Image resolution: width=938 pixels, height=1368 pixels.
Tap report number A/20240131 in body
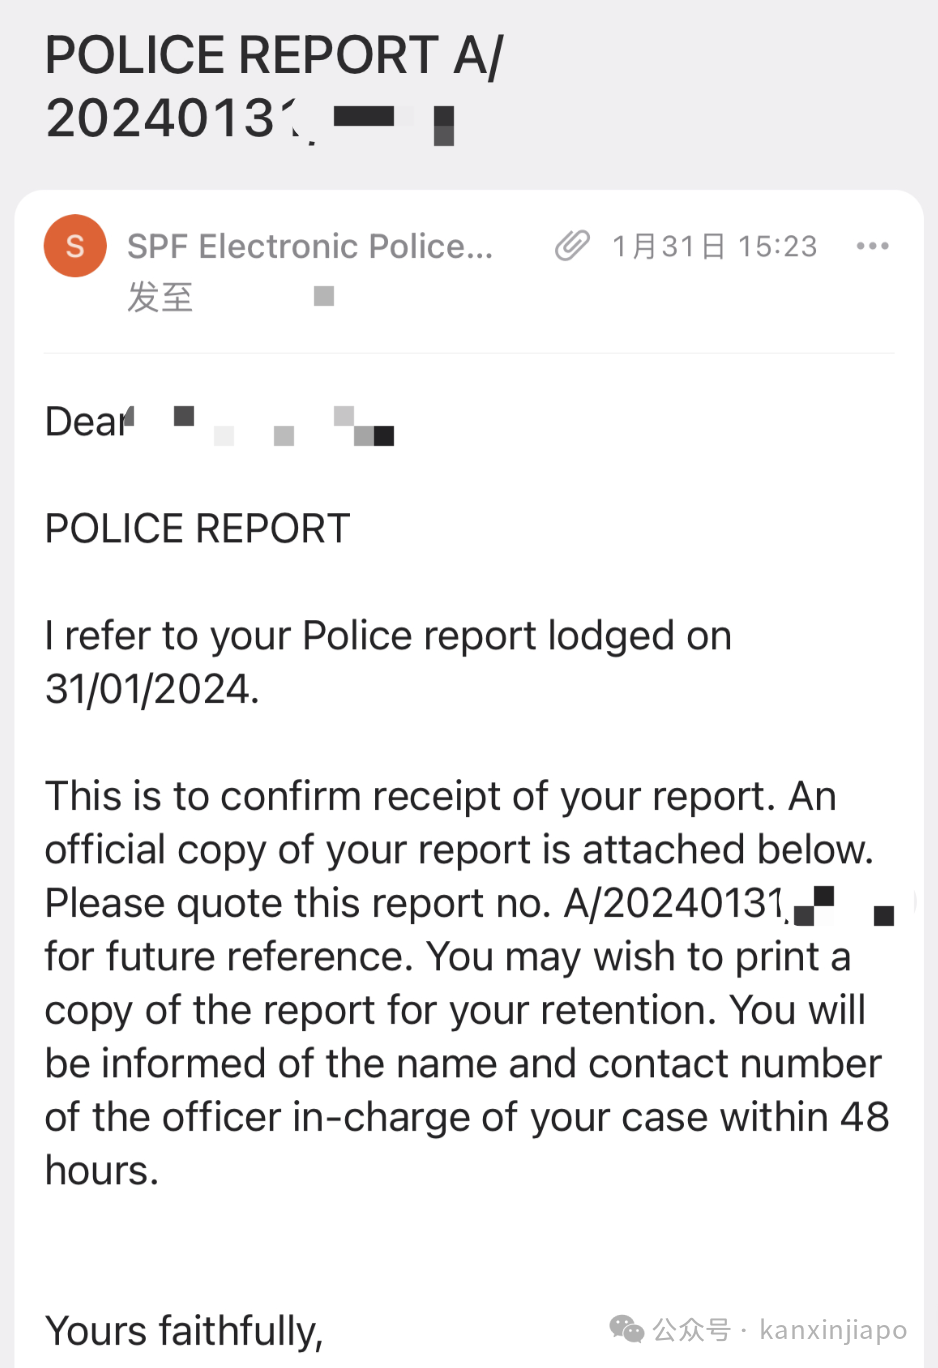coord(677,903)
